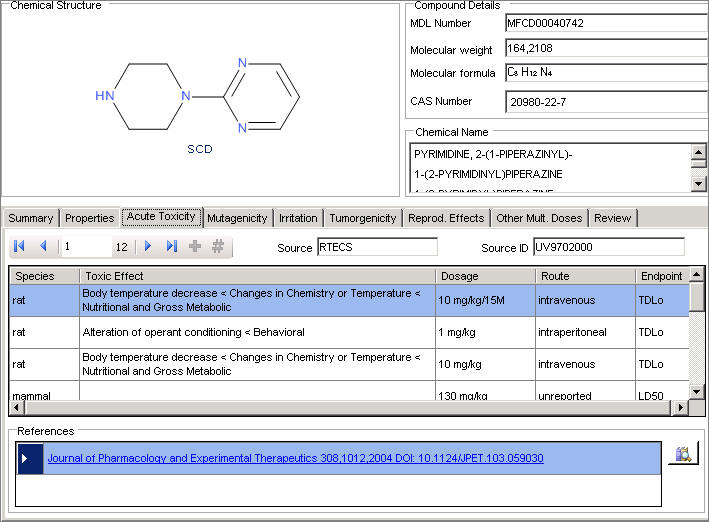
Task: Switch to the Mutagenicity tab
Action: tap(237, 218)
